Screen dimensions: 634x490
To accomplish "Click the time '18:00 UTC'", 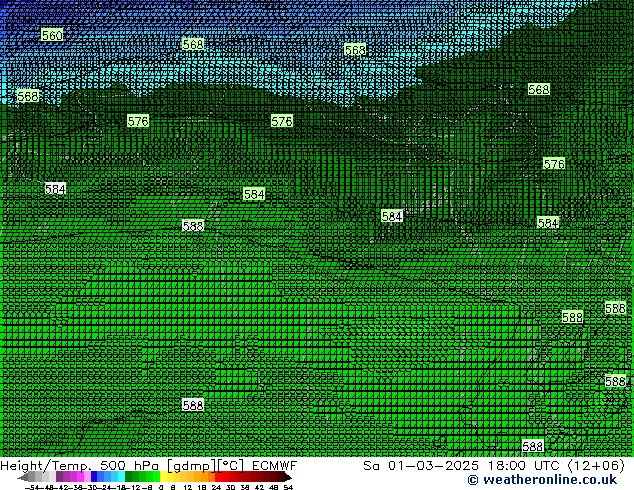I will pyautogui.click(x=524, y=465).
